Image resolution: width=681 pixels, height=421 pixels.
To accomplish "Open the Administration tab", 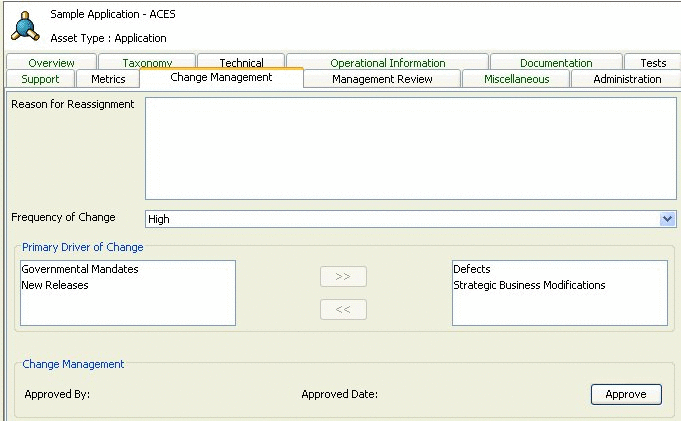I will tap(627, 79).
